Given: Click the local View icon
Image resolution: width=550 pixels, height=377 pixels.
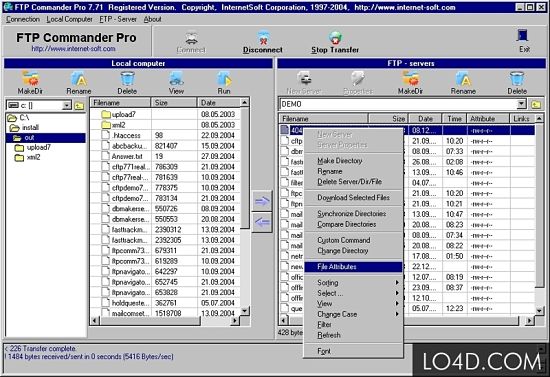Looking at the screenshot, I should (176, 79).
